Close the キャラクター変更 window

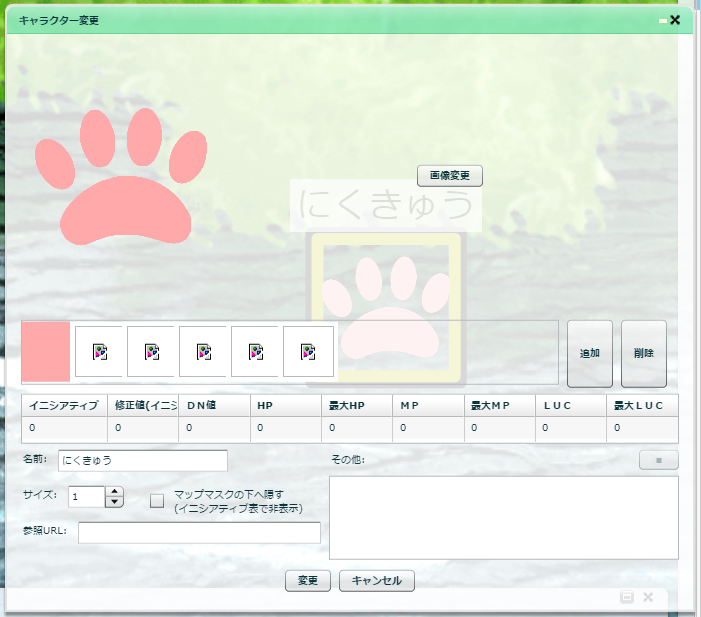pos(675,20)
